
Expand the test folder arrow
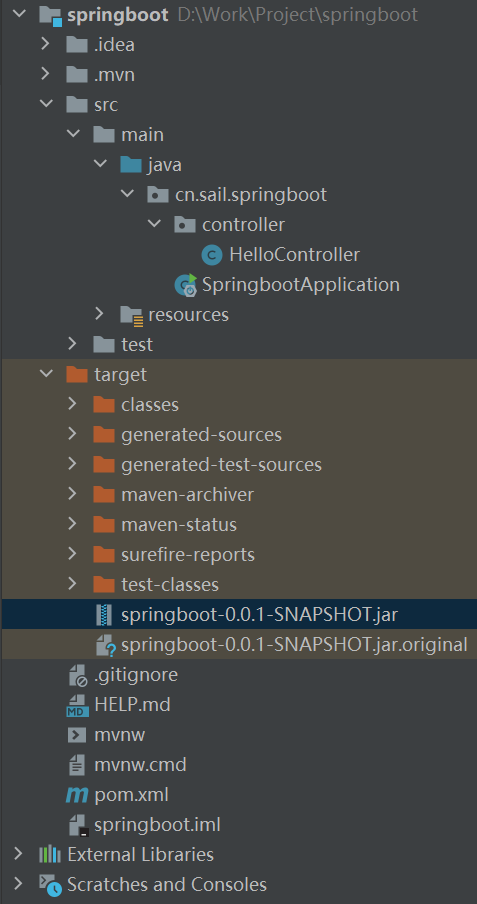pos(73,344)
